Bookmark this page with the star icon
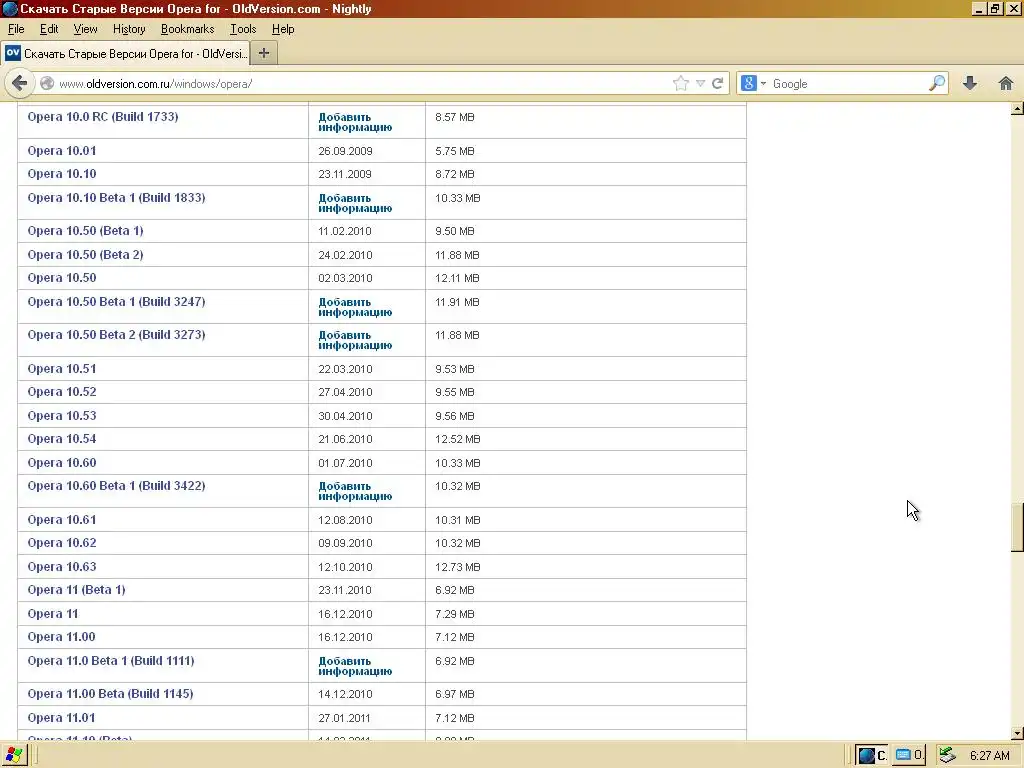1024x768 pixels. [680, 84]
